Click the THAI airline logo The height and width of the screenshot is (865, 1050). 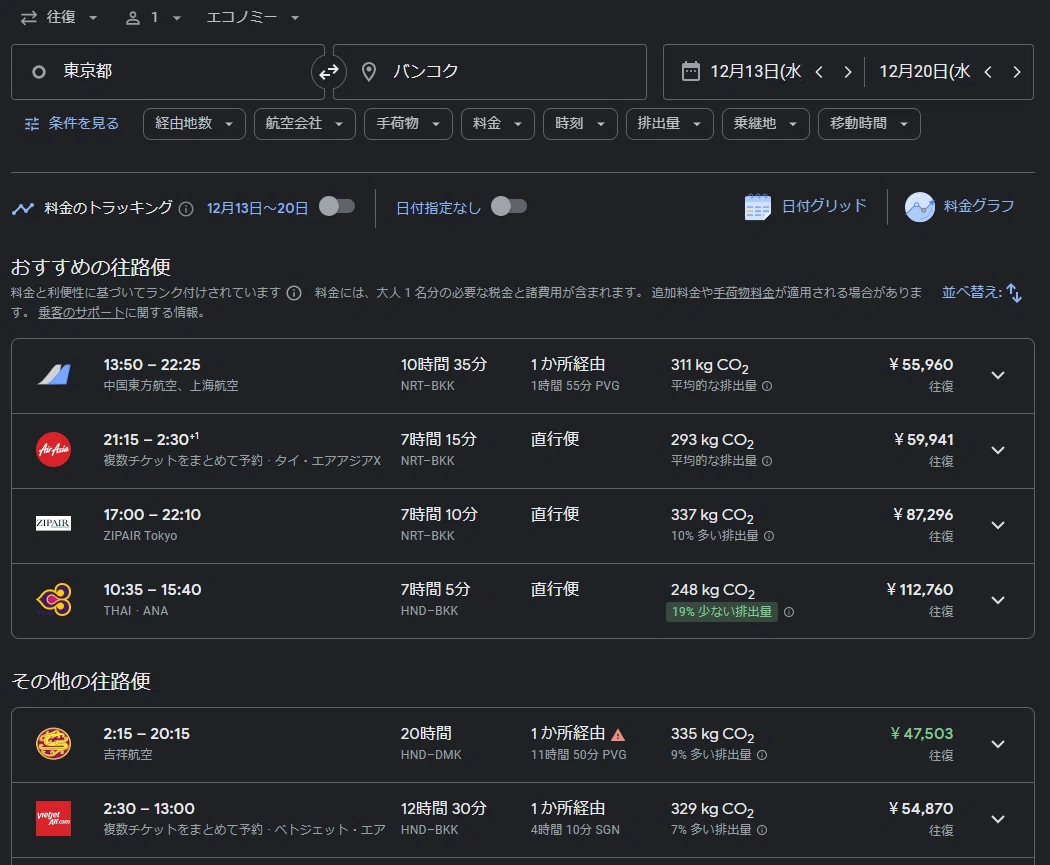coord(54,599)
